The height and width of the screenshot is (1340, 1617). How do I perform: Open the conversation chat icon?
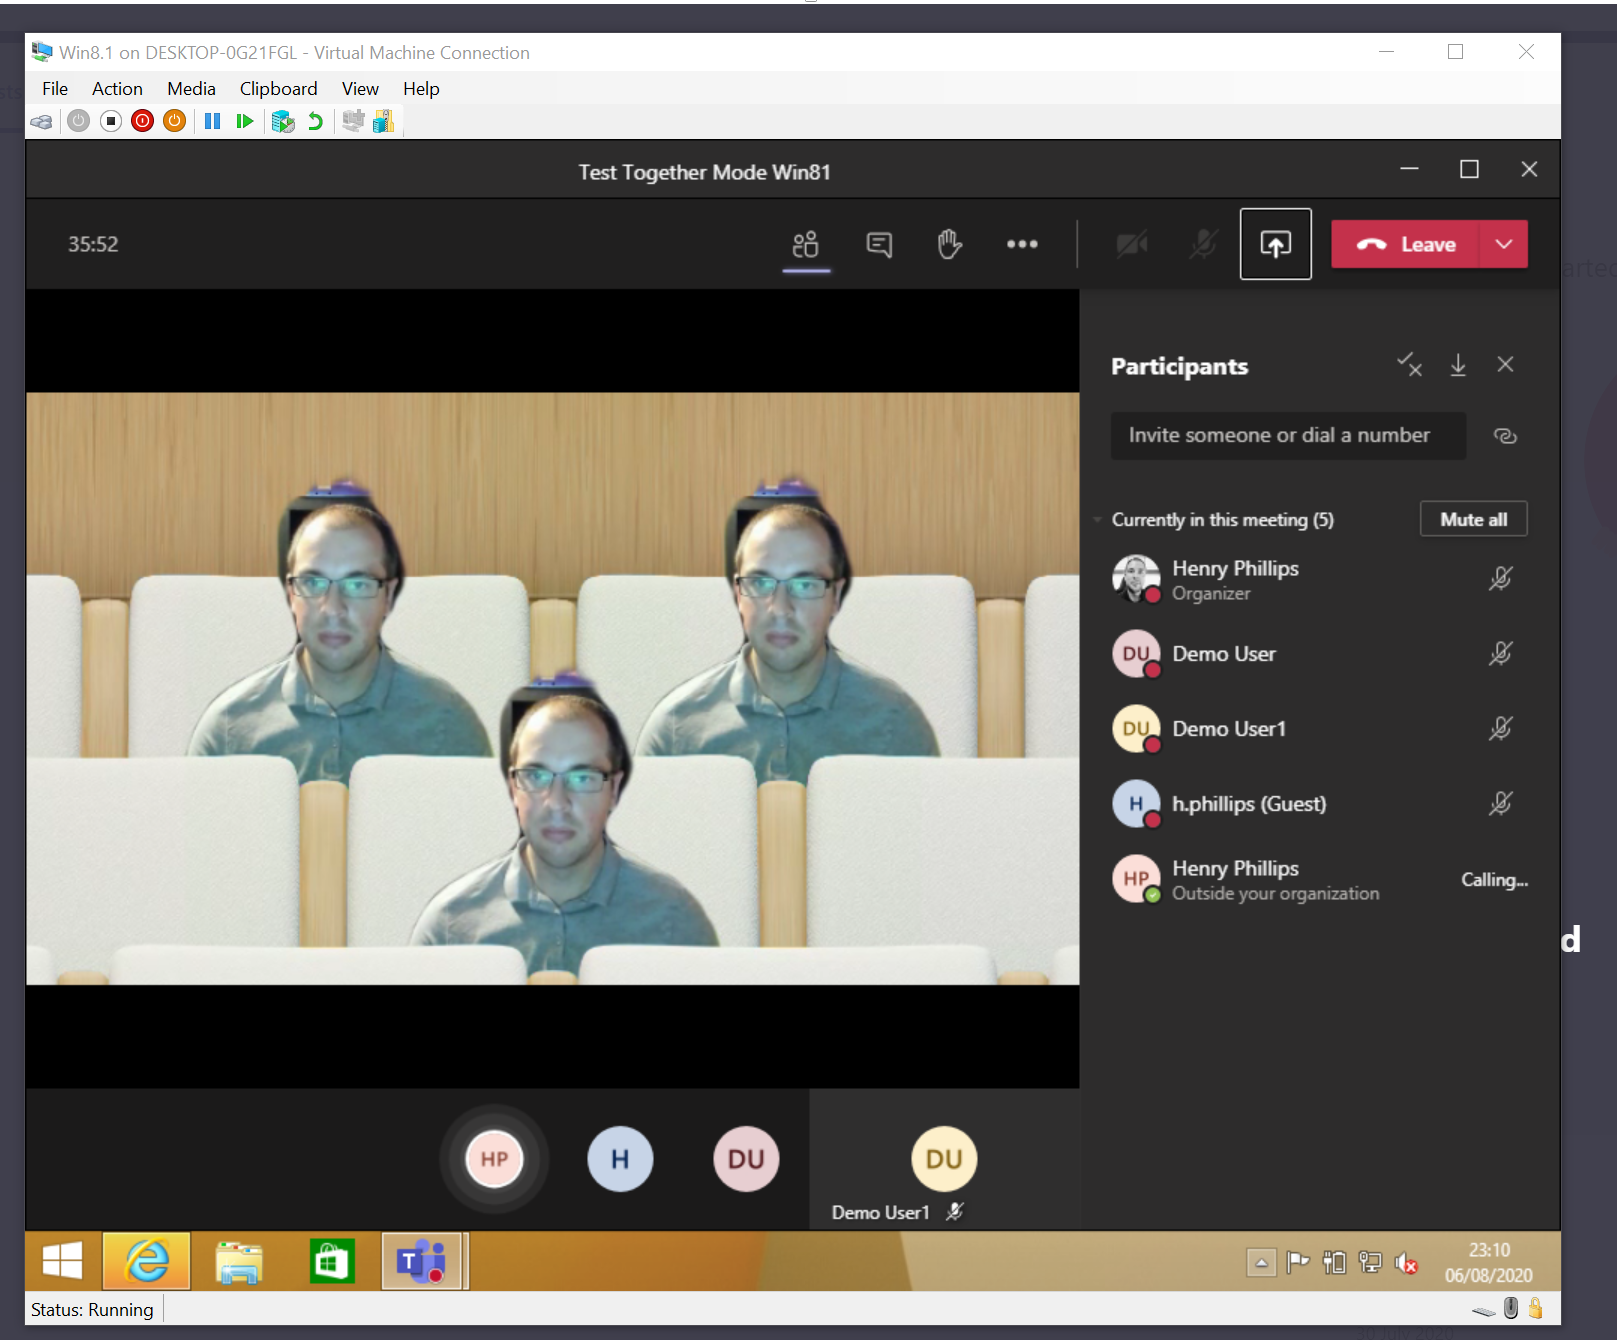coord(879,245)
